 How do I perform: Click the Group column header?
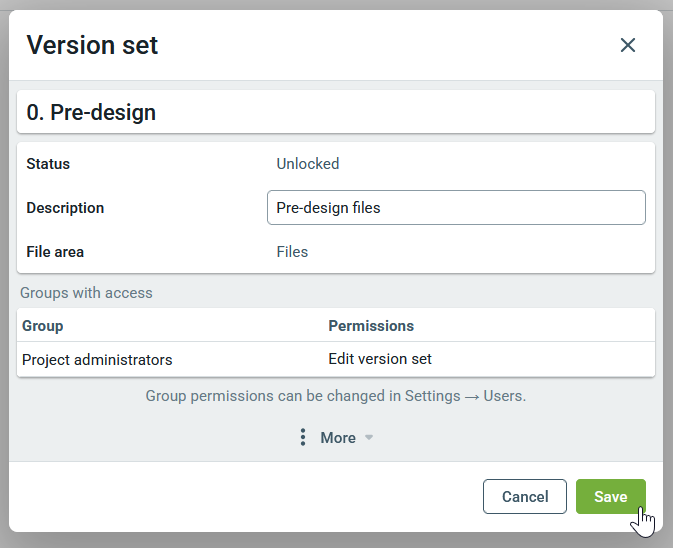43,326
